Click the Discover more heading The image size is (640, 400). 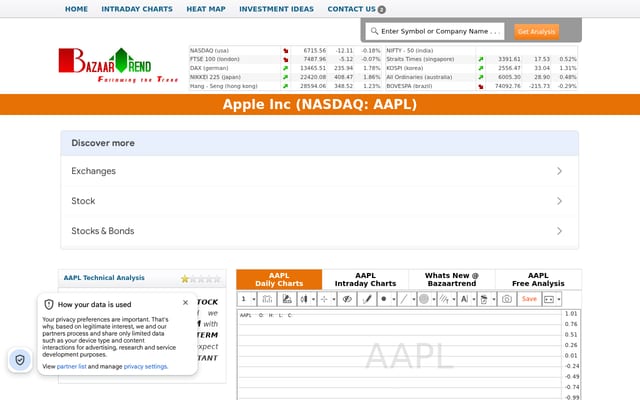point(103,143)
